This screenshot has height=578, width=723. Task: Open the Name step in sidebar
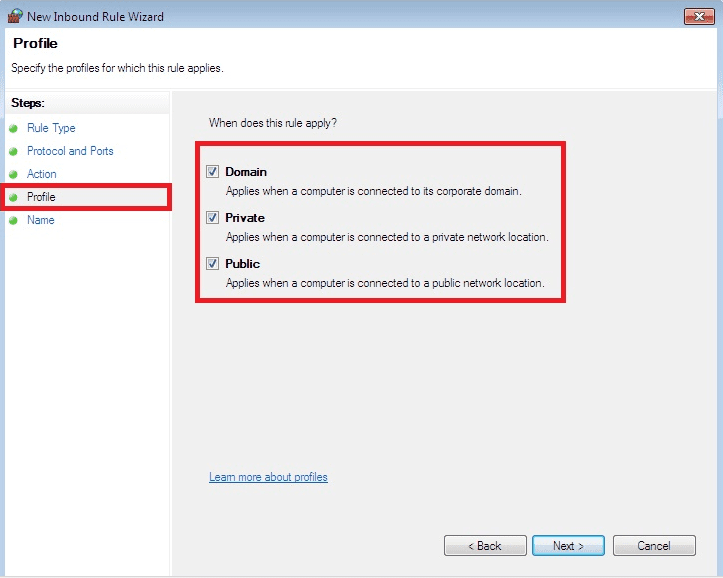pos(41,220)
